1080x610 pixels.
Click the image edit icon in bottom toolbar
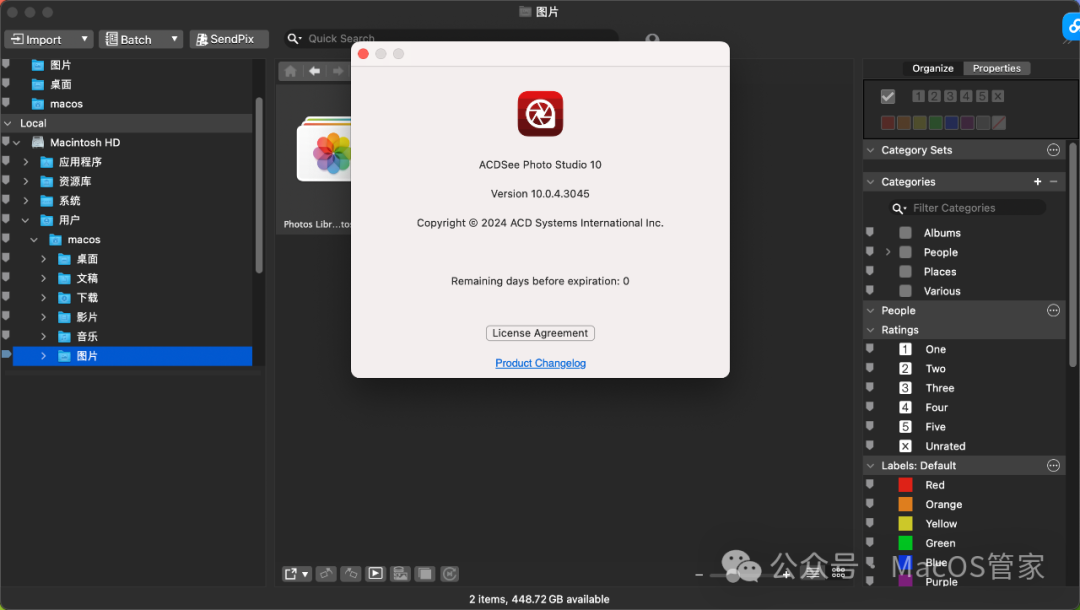pyautogui.click(x=400, y=574)
